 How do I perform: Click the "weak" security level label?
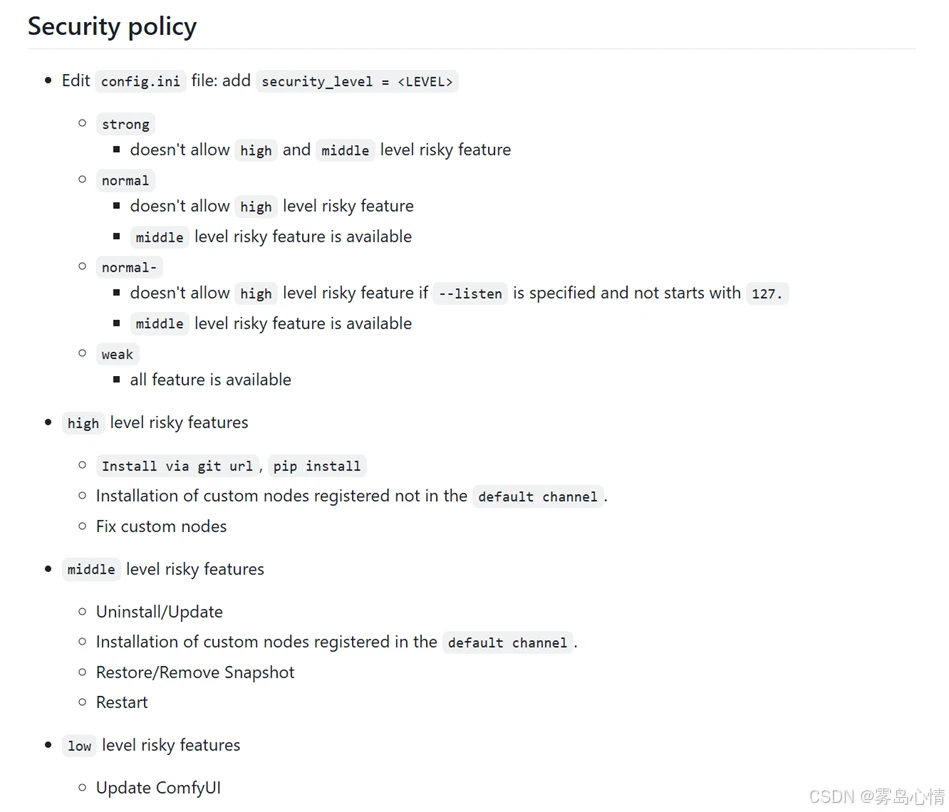pyautogui.click(x=117, y=354)
